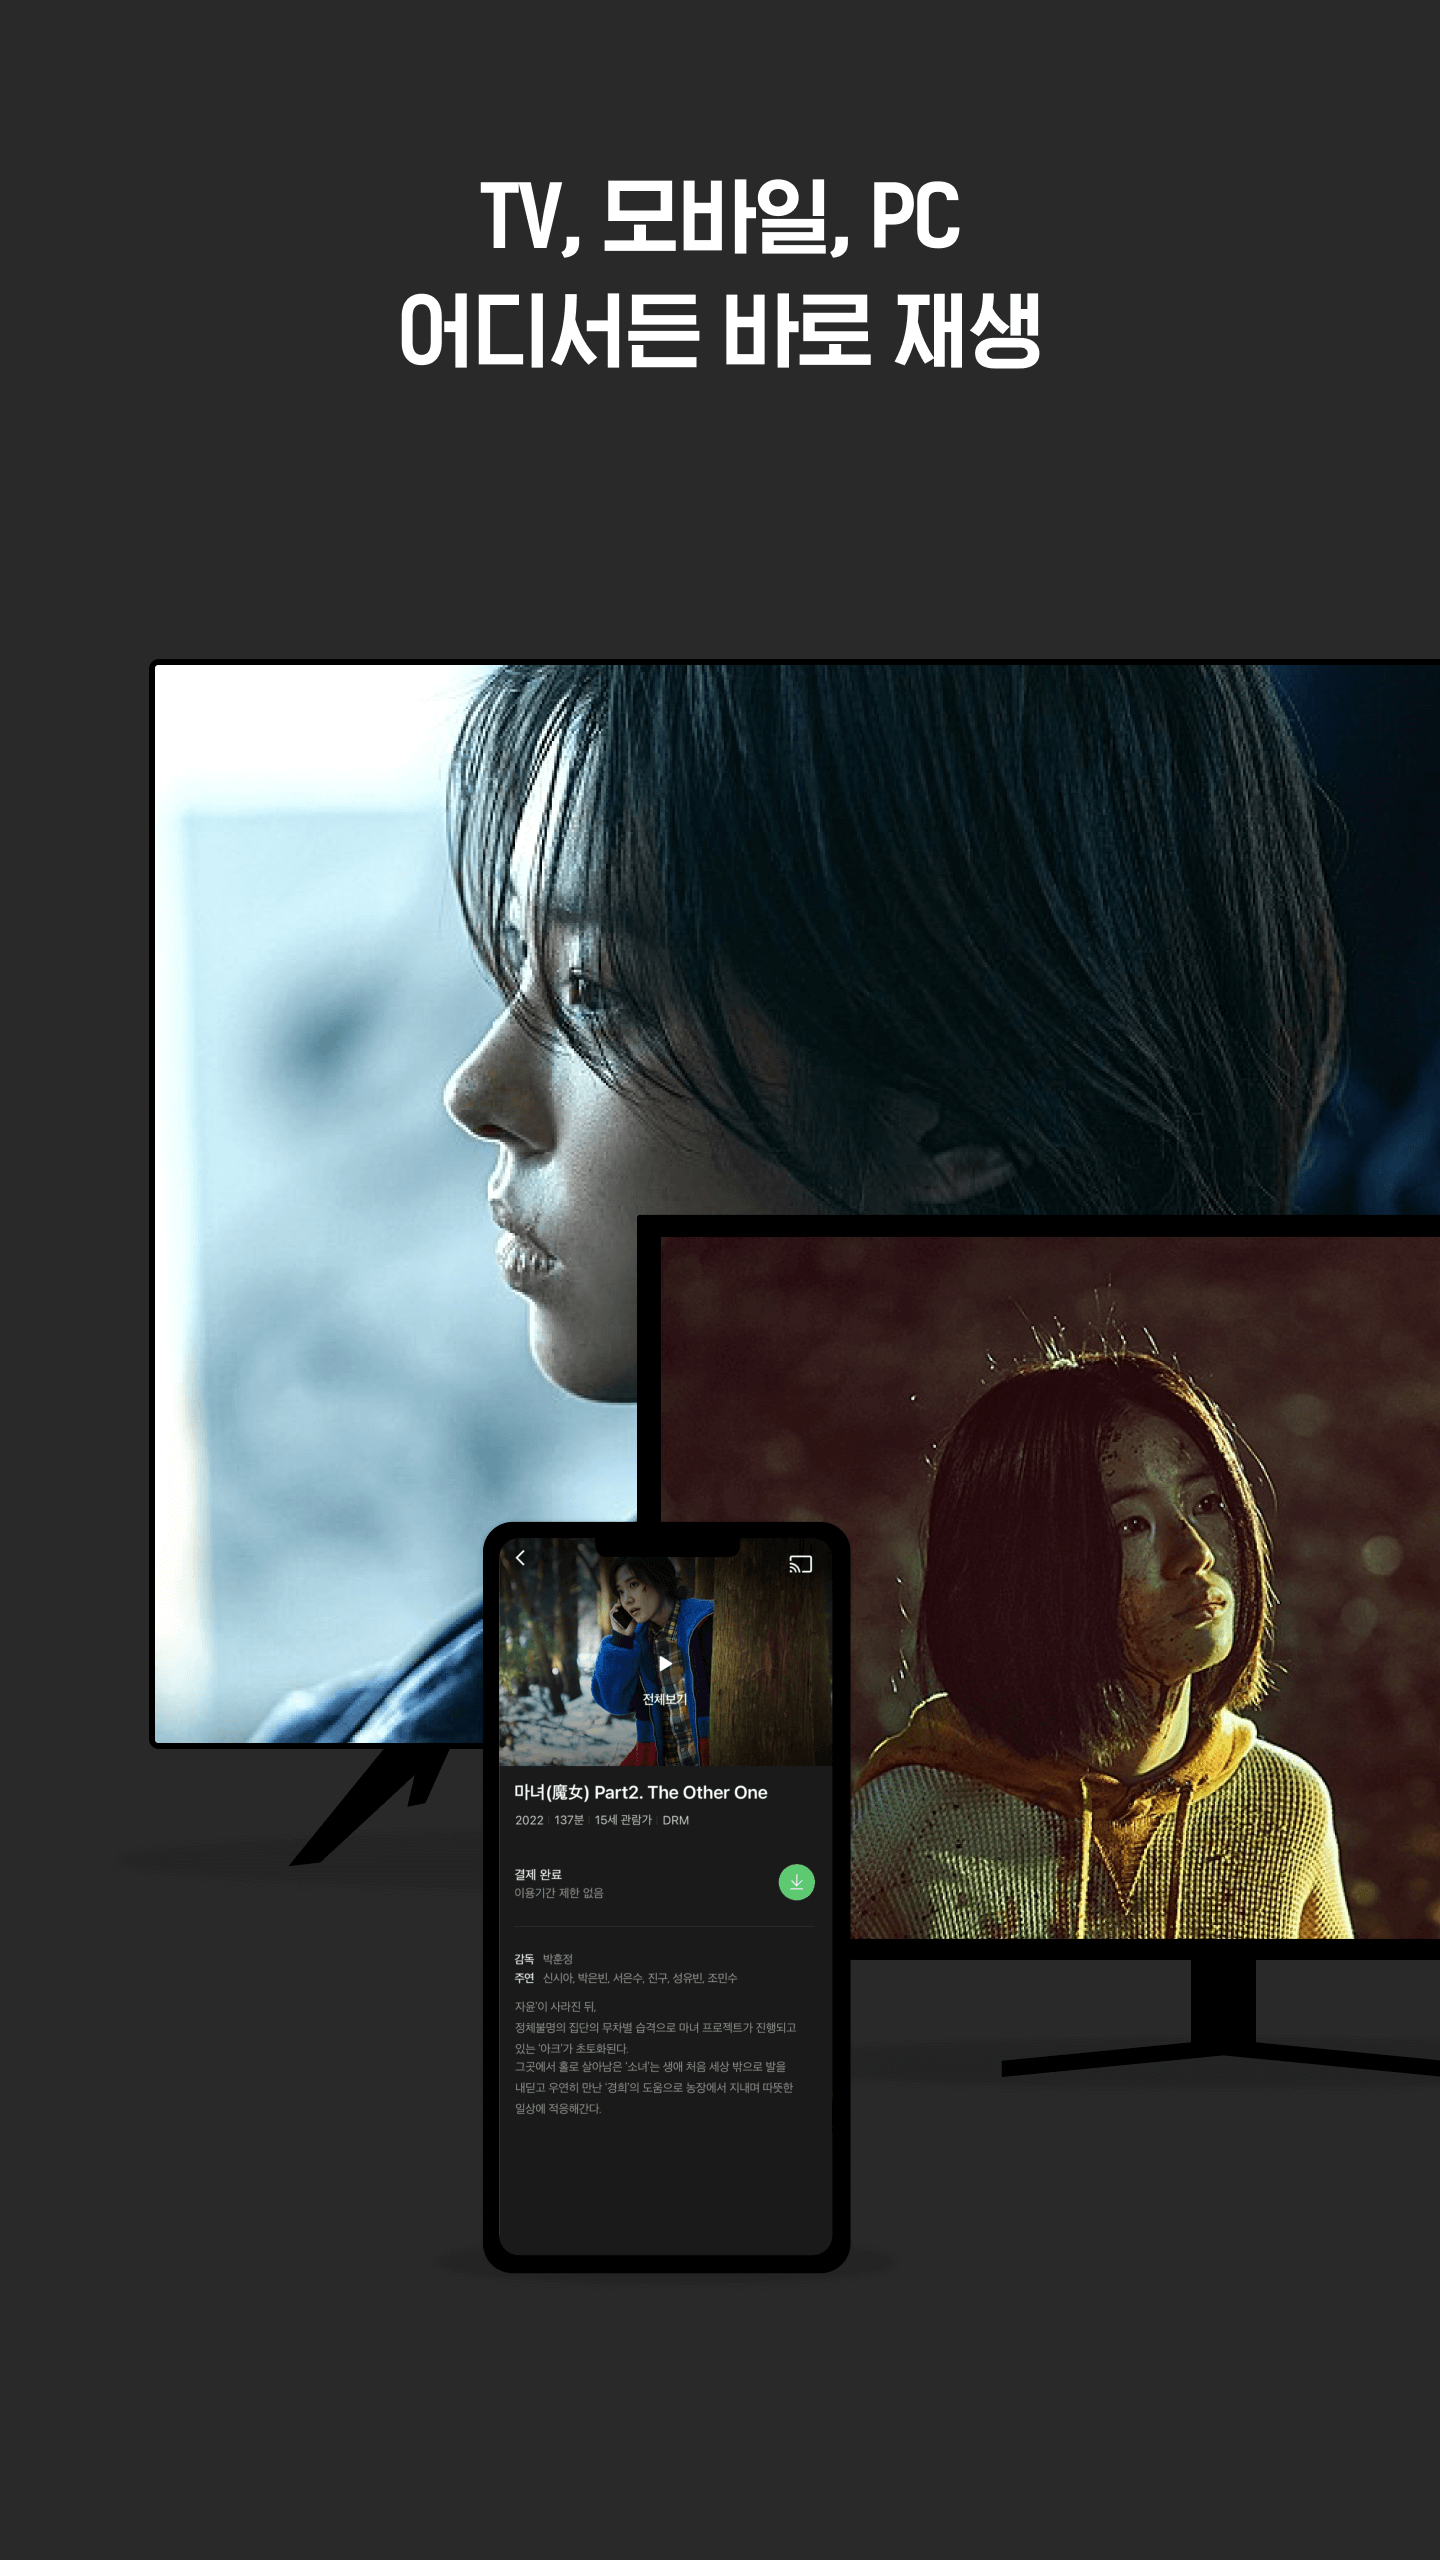
Task: Click the rating '15세 관람가'
Action: pos(623,1820)
